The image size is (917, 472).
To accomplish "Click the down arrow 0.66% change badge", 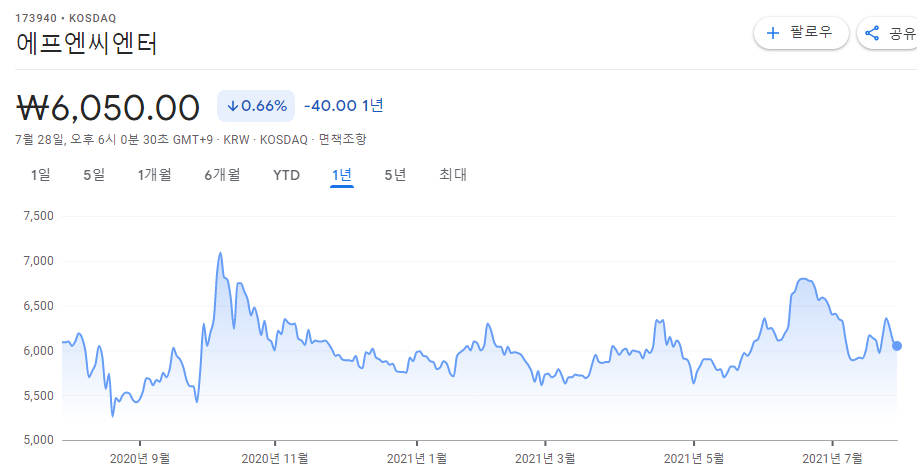I will [256, 106].
